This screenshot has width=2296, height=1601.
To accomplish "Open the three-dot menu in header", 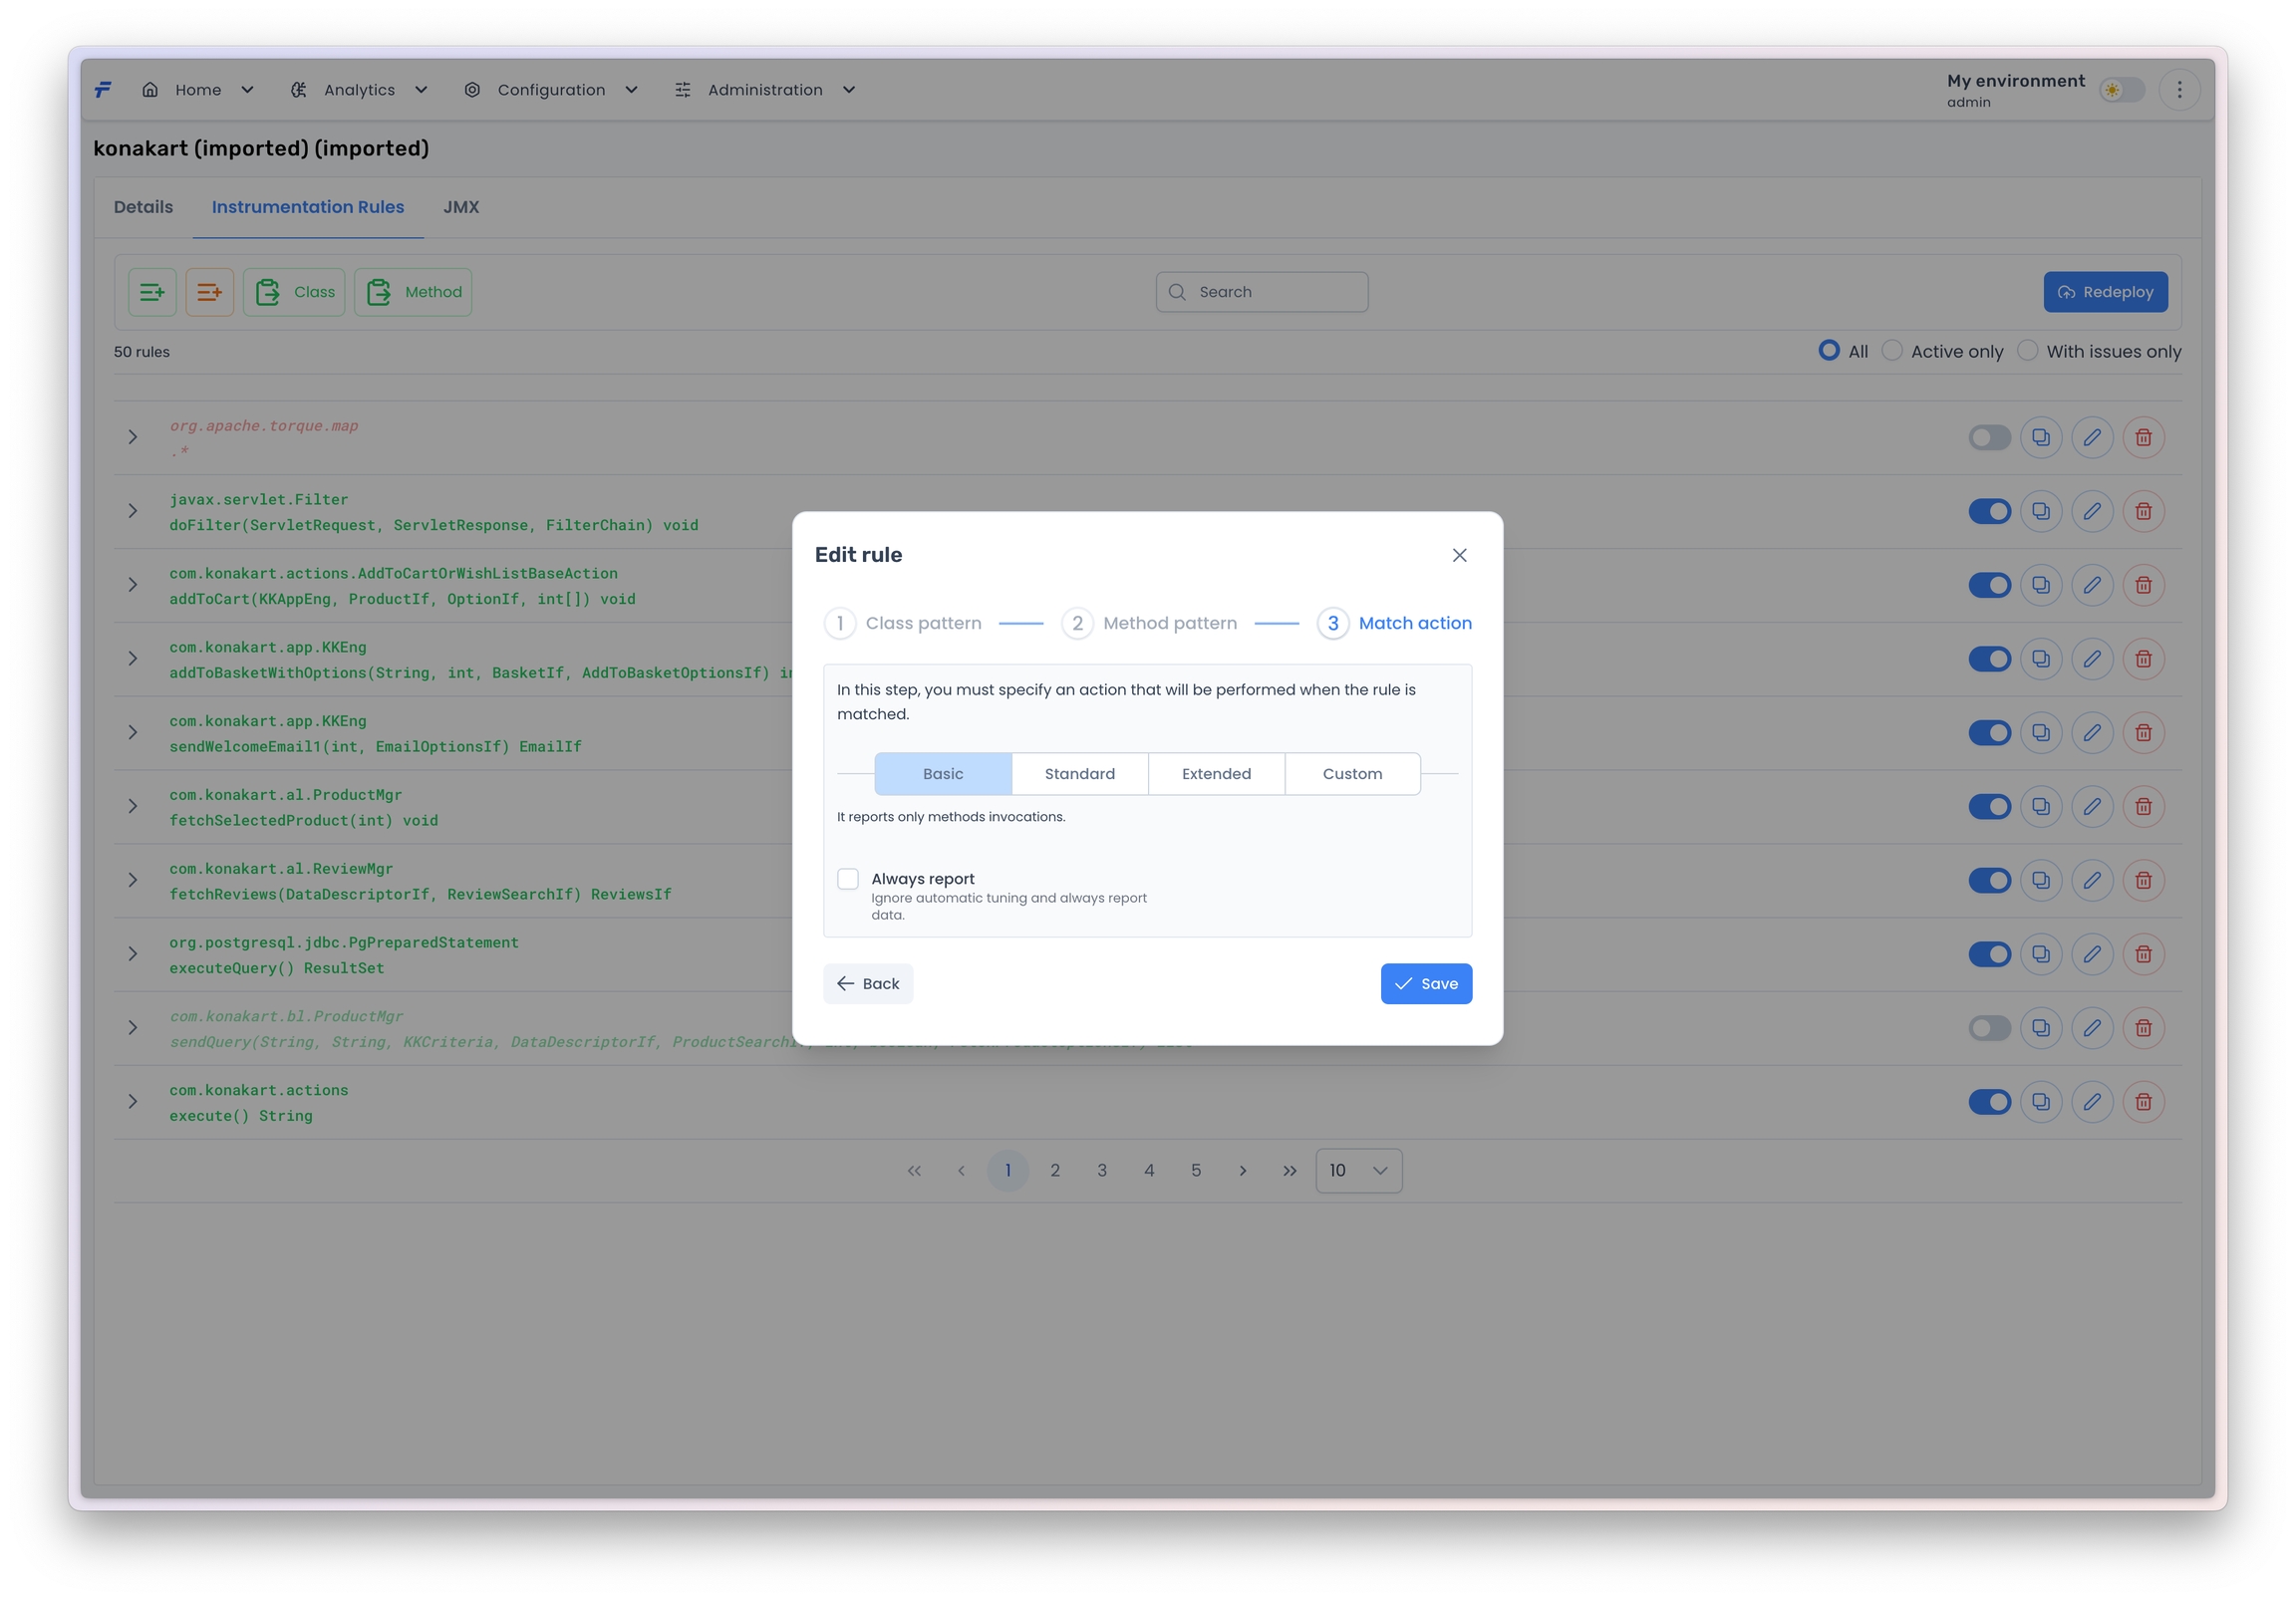I will pyautogui.click(x=2179, y=90).
